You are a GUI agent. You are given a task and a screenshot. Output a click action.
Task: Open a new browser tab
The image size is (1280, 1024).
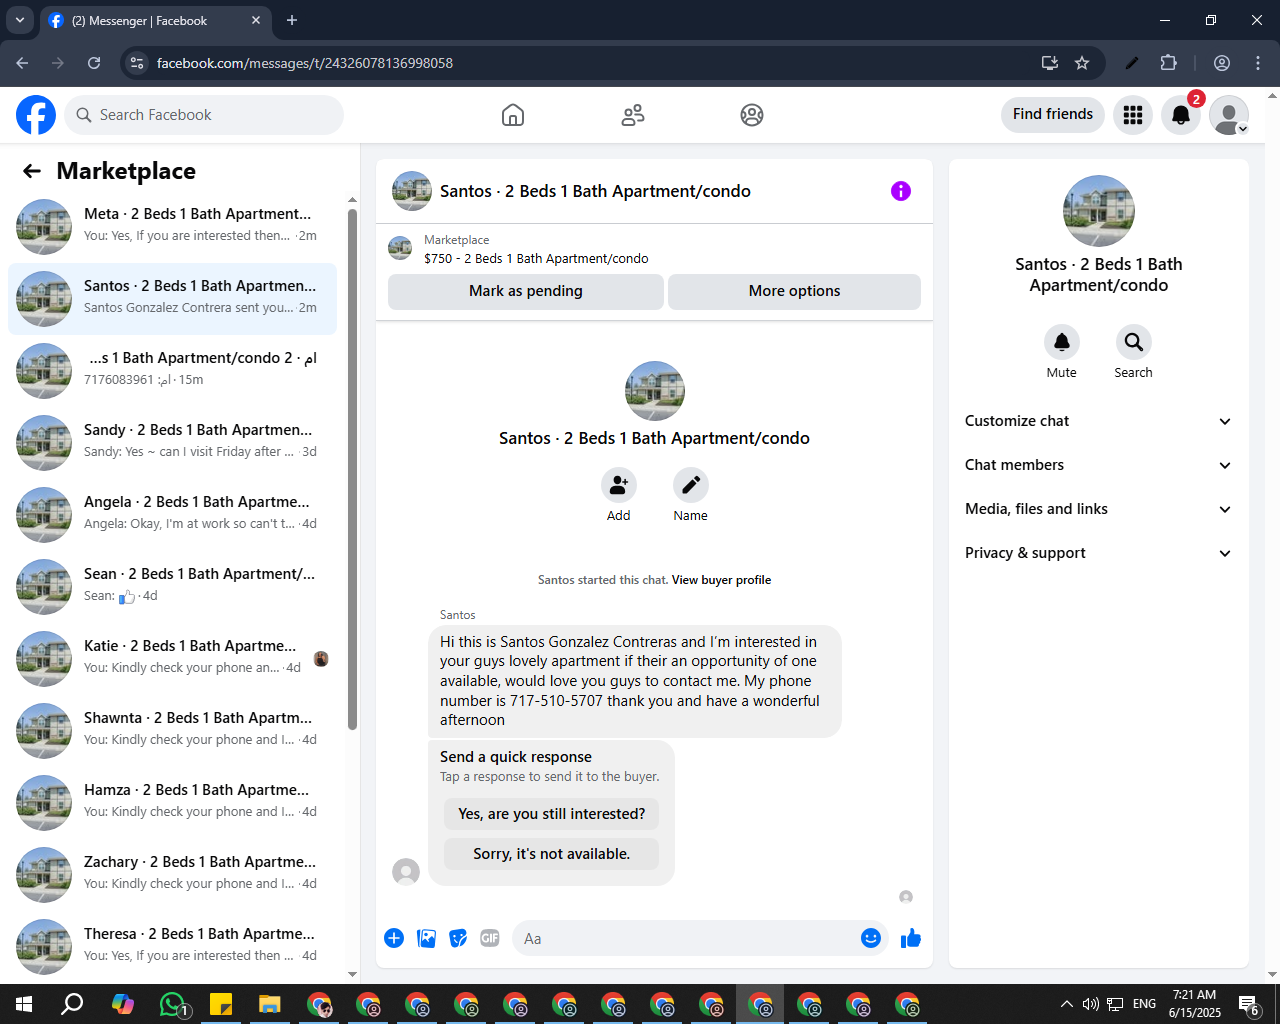(292, 20)
